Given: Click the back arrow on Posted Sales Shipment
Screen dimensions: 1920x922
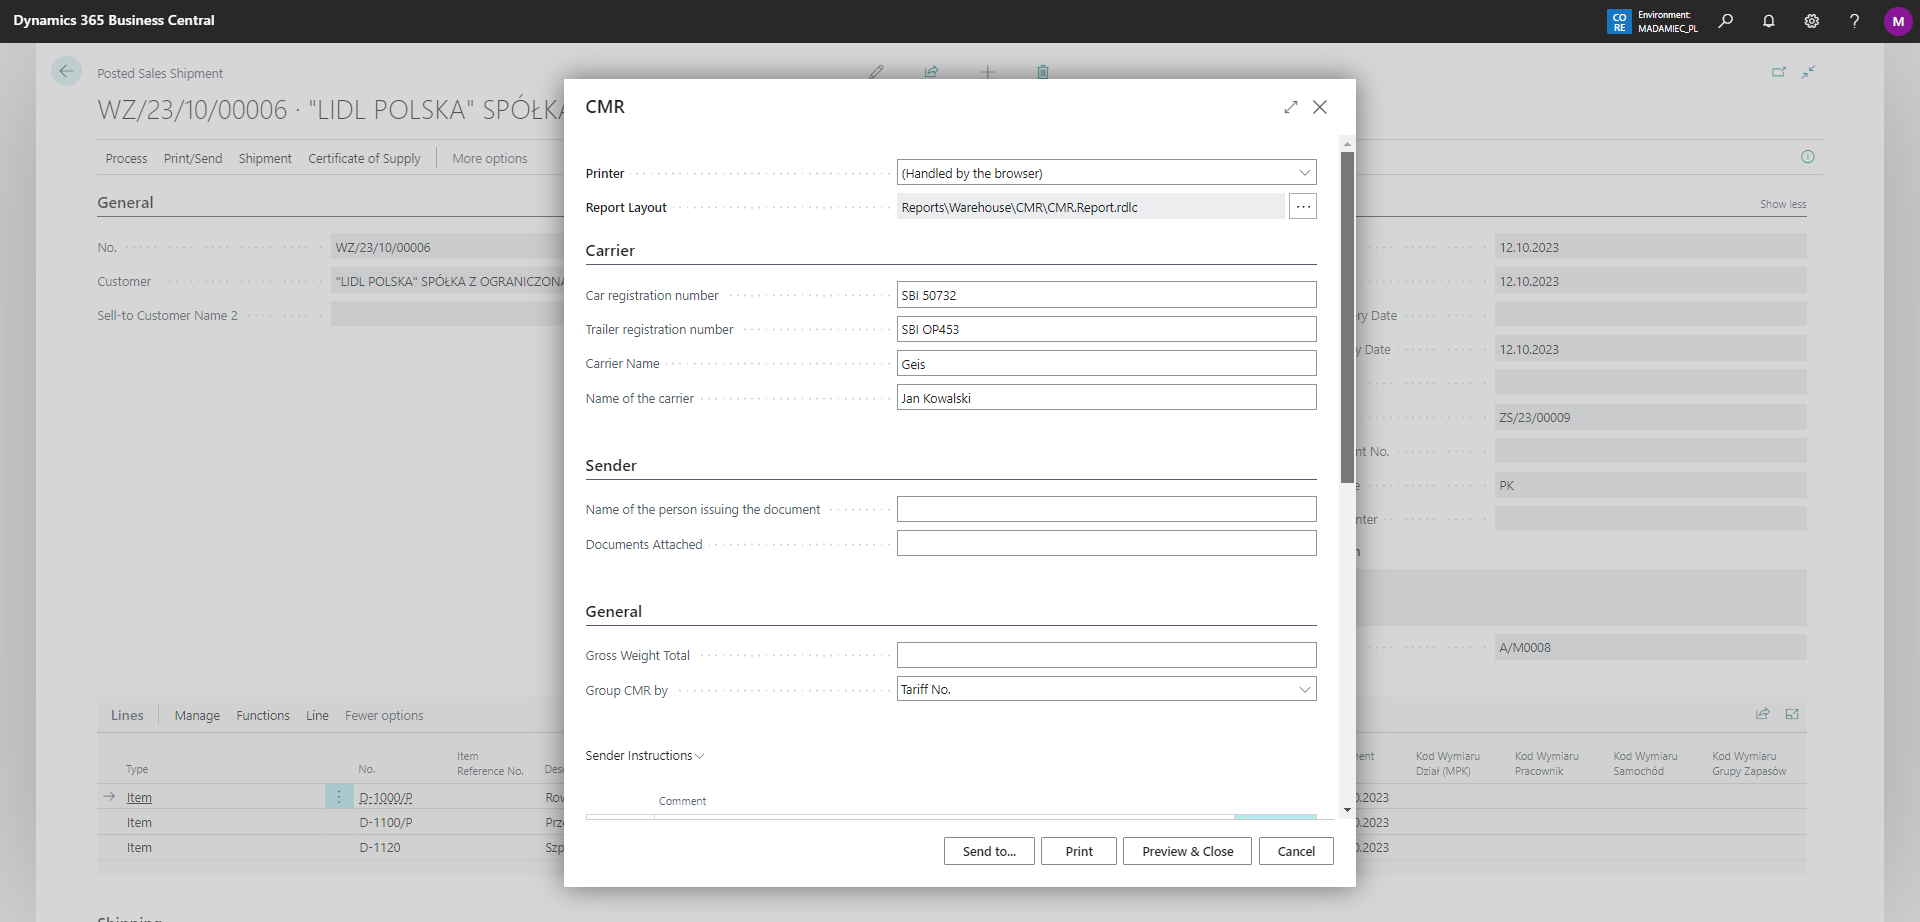Looking at the screenshot, I should pos(66,71).
